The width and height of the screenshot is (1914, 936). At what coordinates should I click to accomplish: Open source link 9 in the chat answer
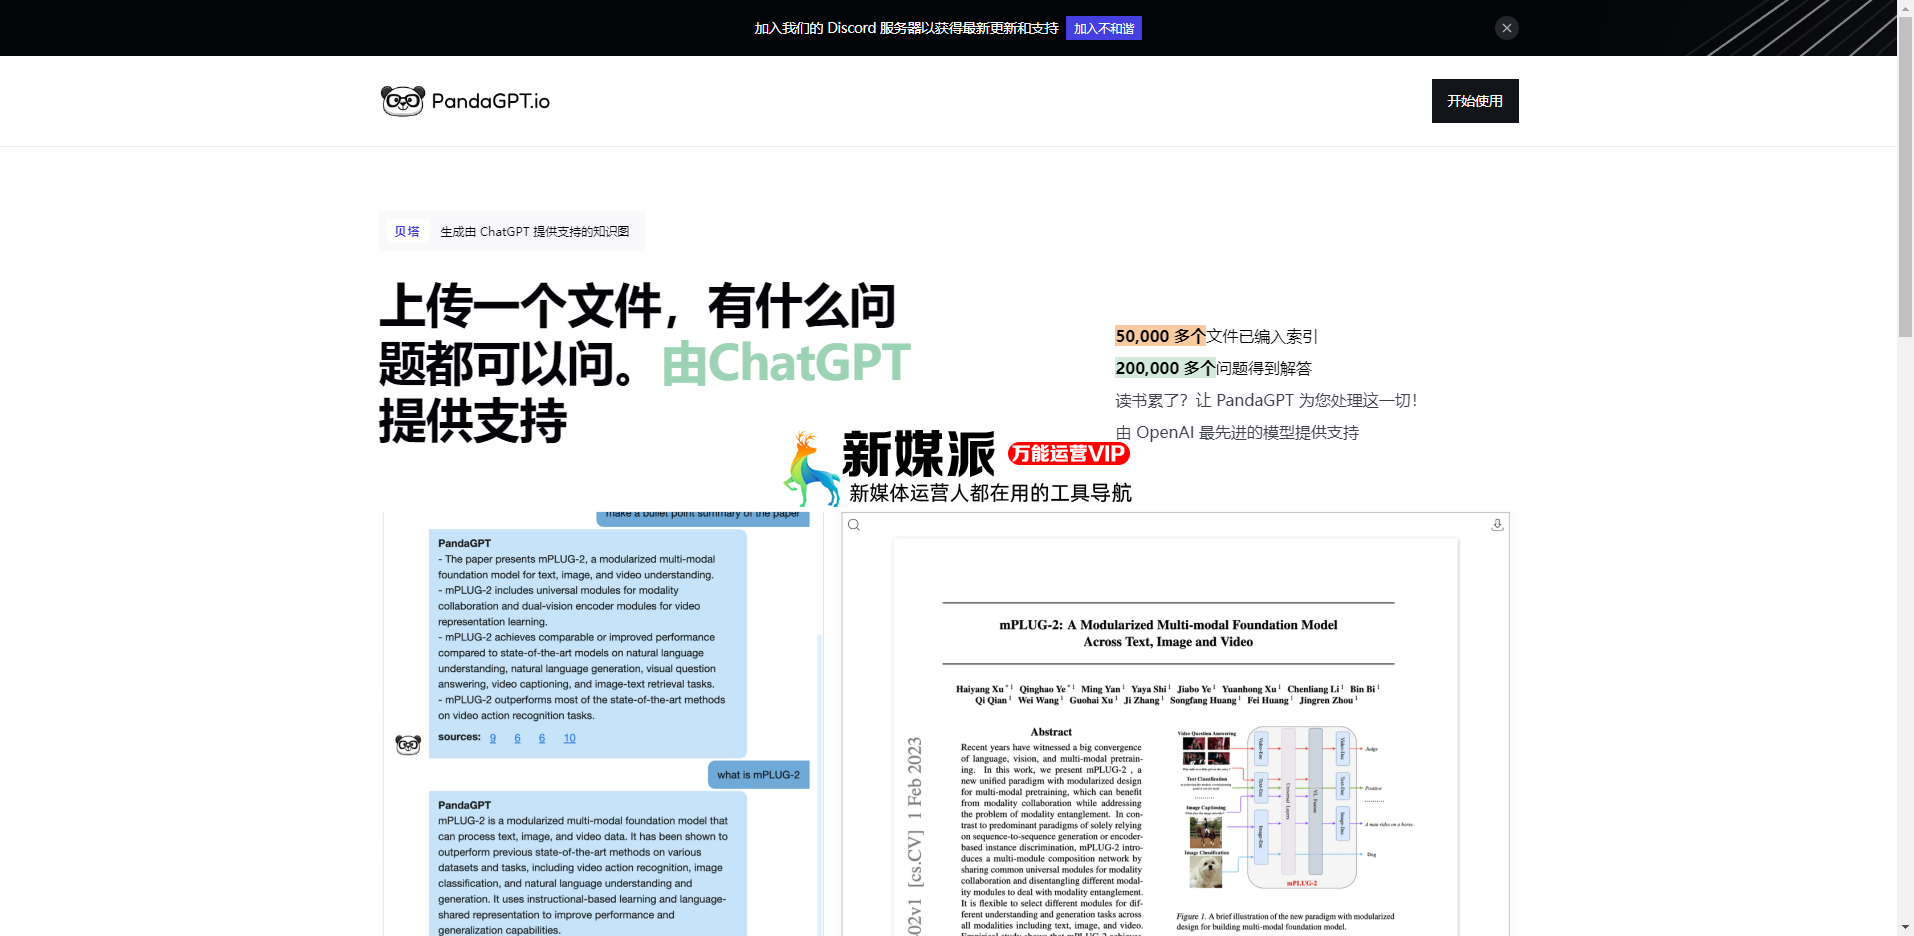[493, 738]
